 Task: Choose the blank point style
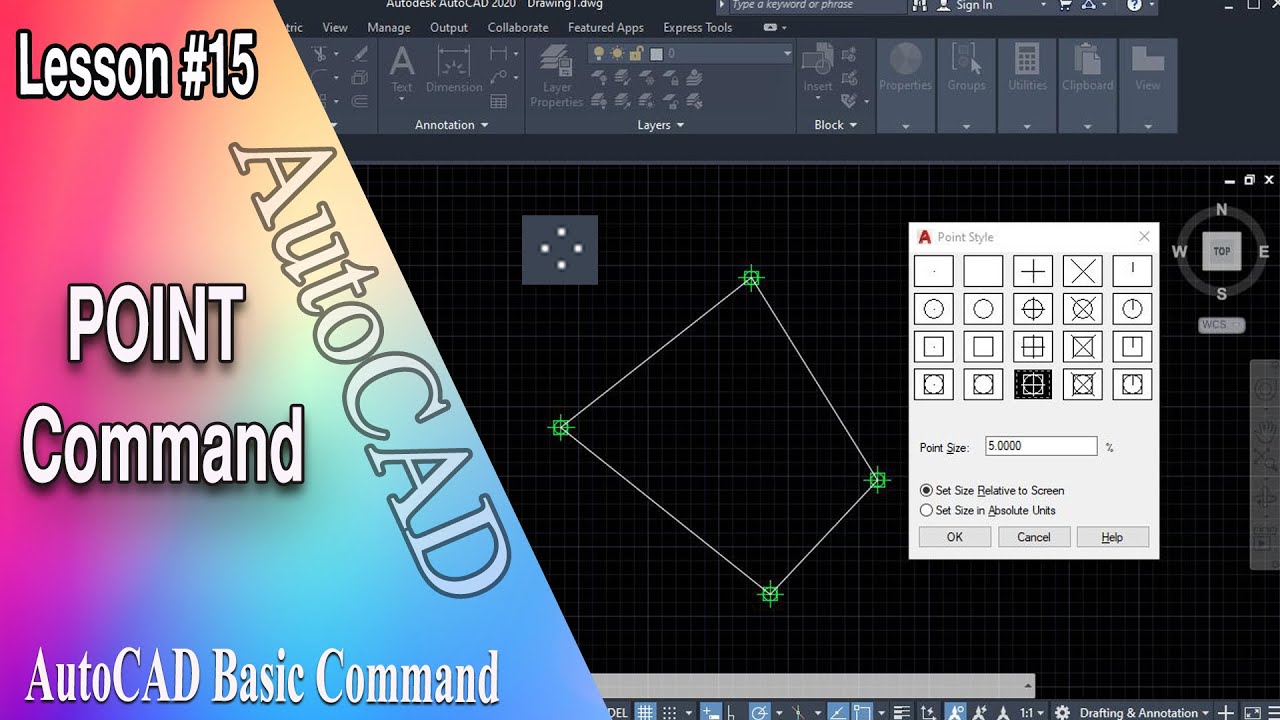pos(983,271)
